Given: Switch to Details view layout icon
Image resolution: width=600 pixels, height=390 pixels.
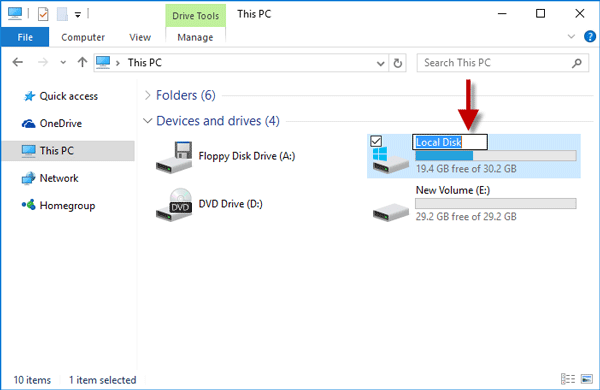Looking at the screenshot, I should pos(568,379).
